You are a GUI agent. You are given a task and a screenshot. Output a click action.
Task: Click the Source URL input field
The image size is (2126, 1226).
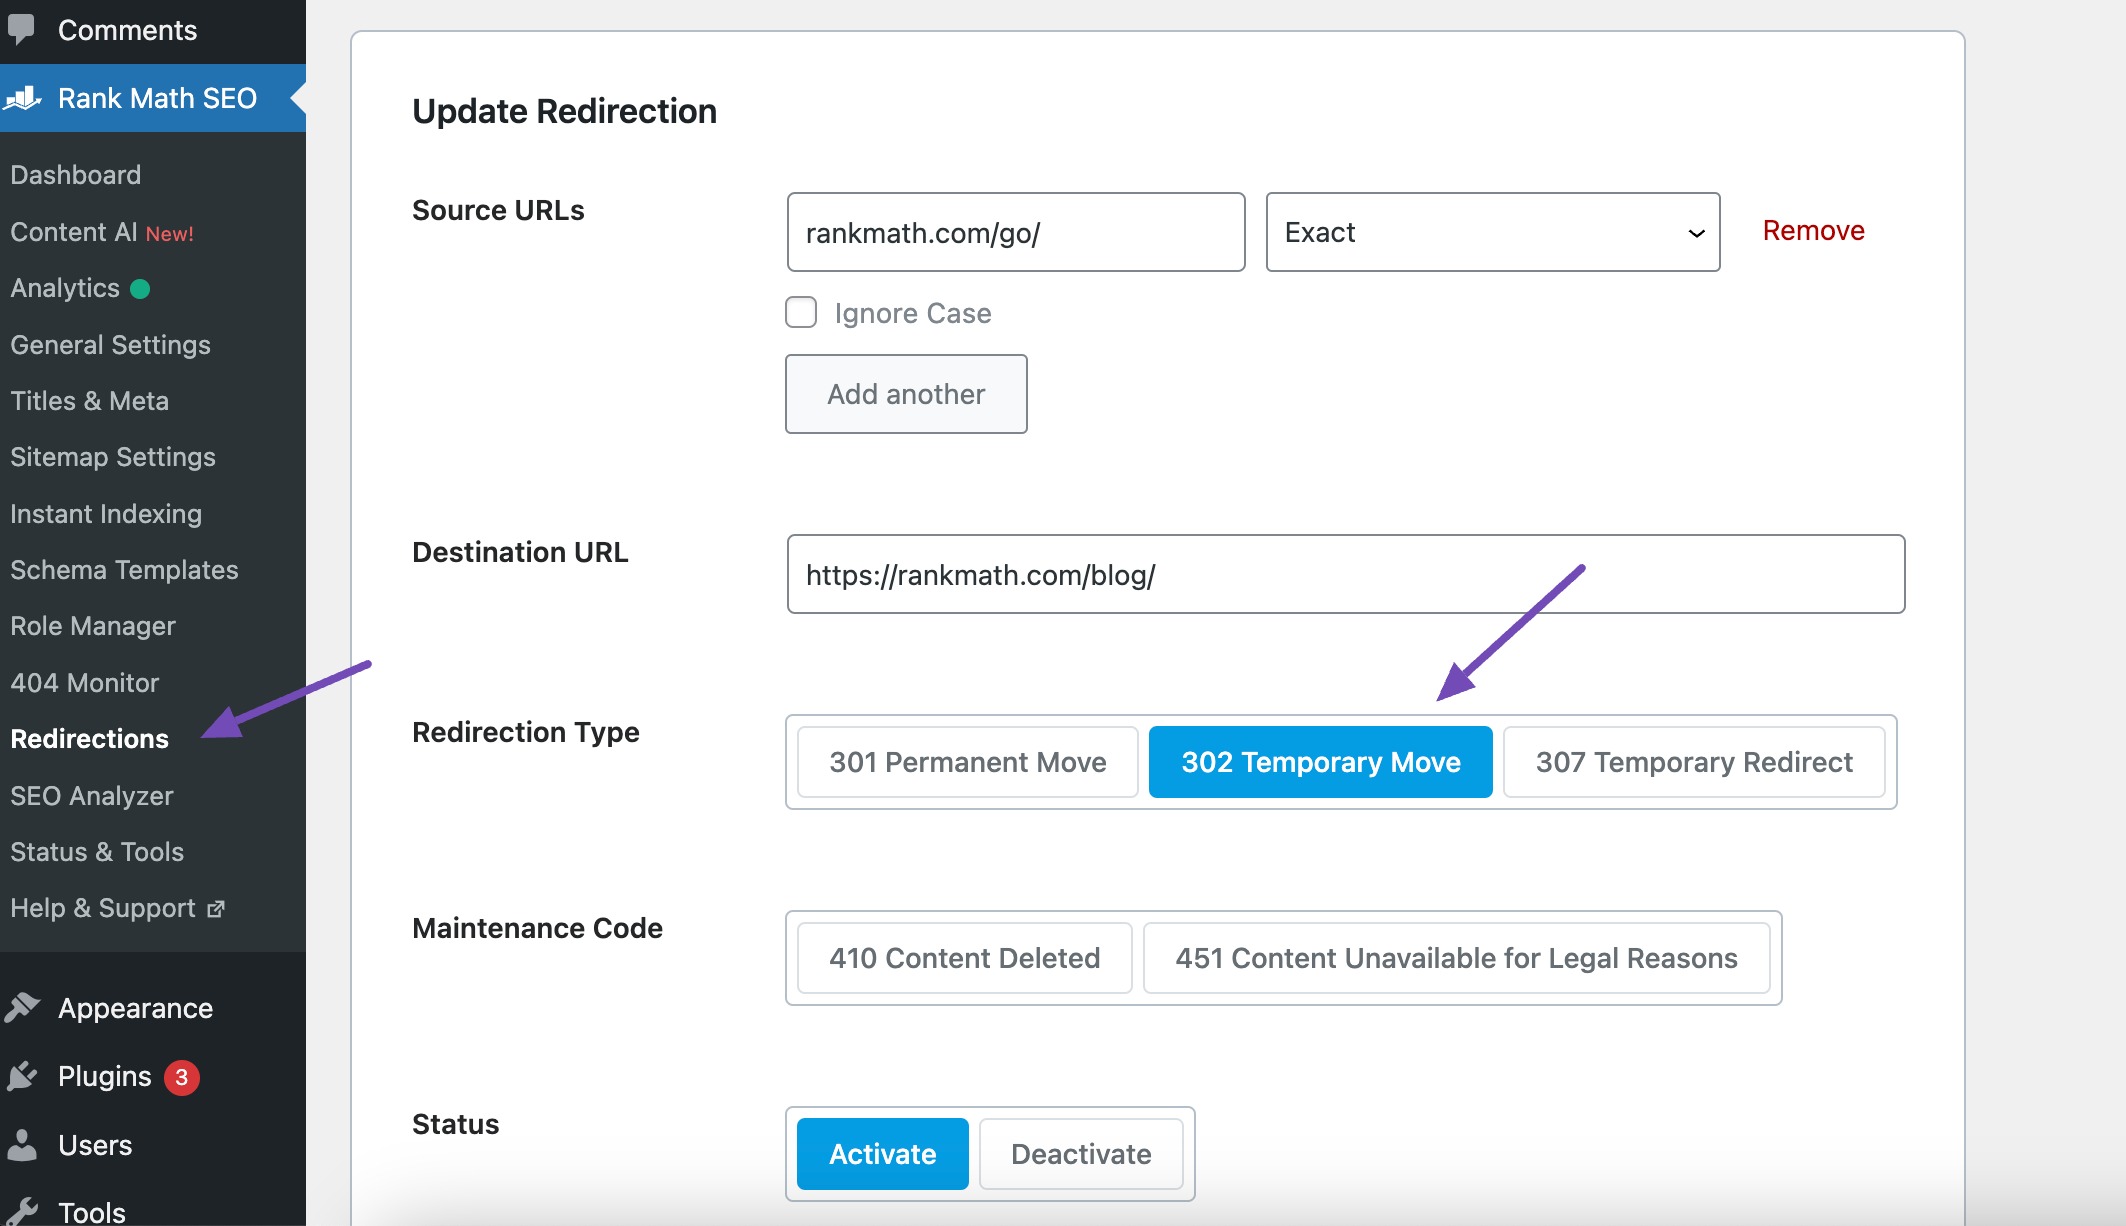[1016, 232]
